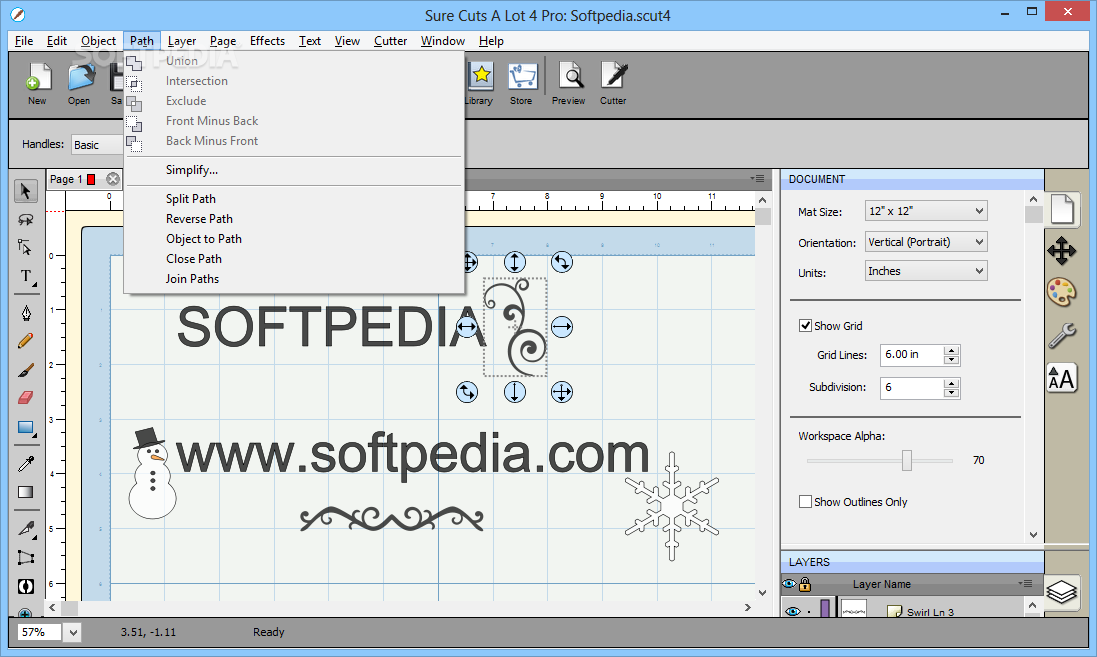The height and width of the screenshot is (657, 1097).
Task: Select the Gradient tool
Action: (26, 492)
